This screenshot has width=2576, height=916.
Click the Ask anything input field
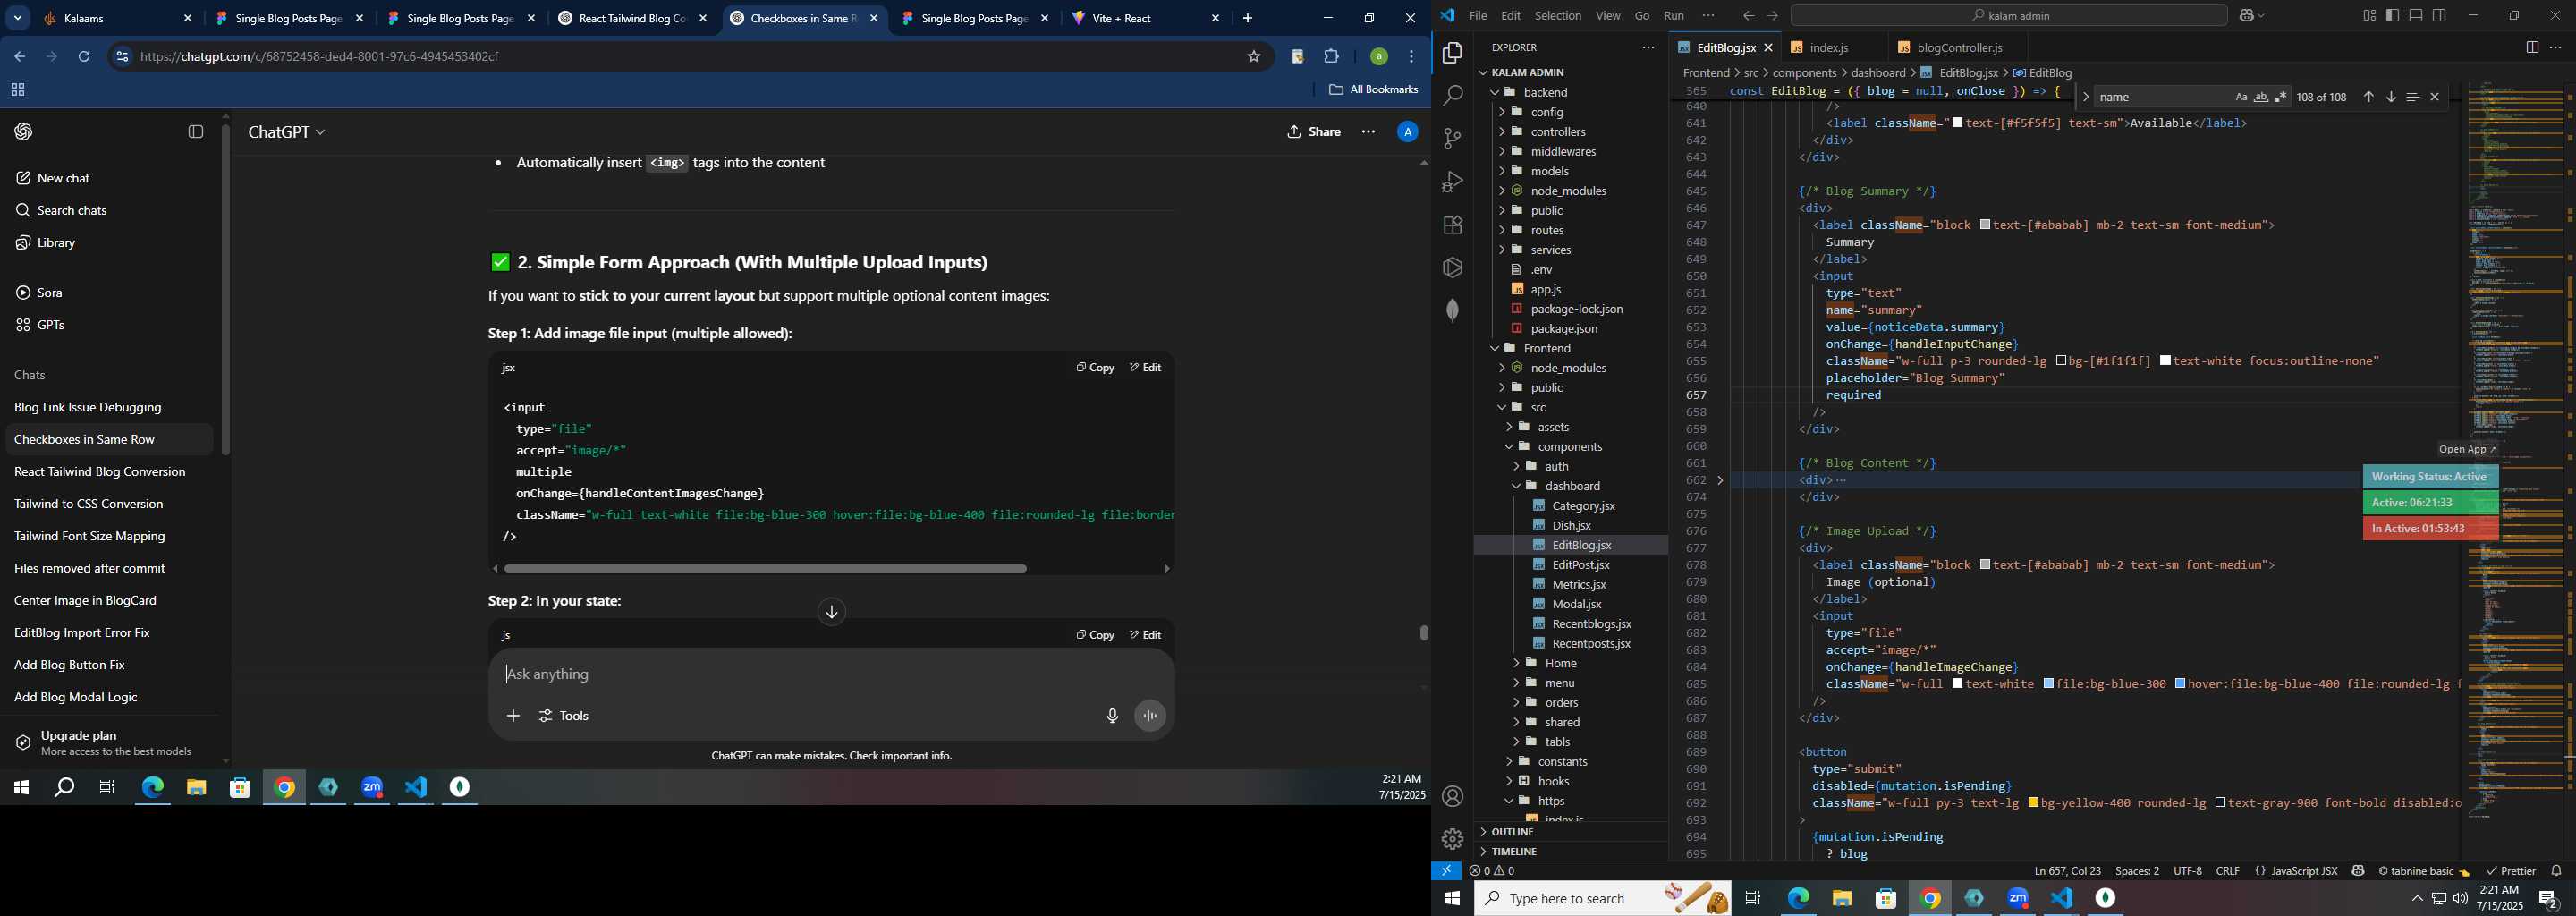pyautogui.click(x=830, y=675)
